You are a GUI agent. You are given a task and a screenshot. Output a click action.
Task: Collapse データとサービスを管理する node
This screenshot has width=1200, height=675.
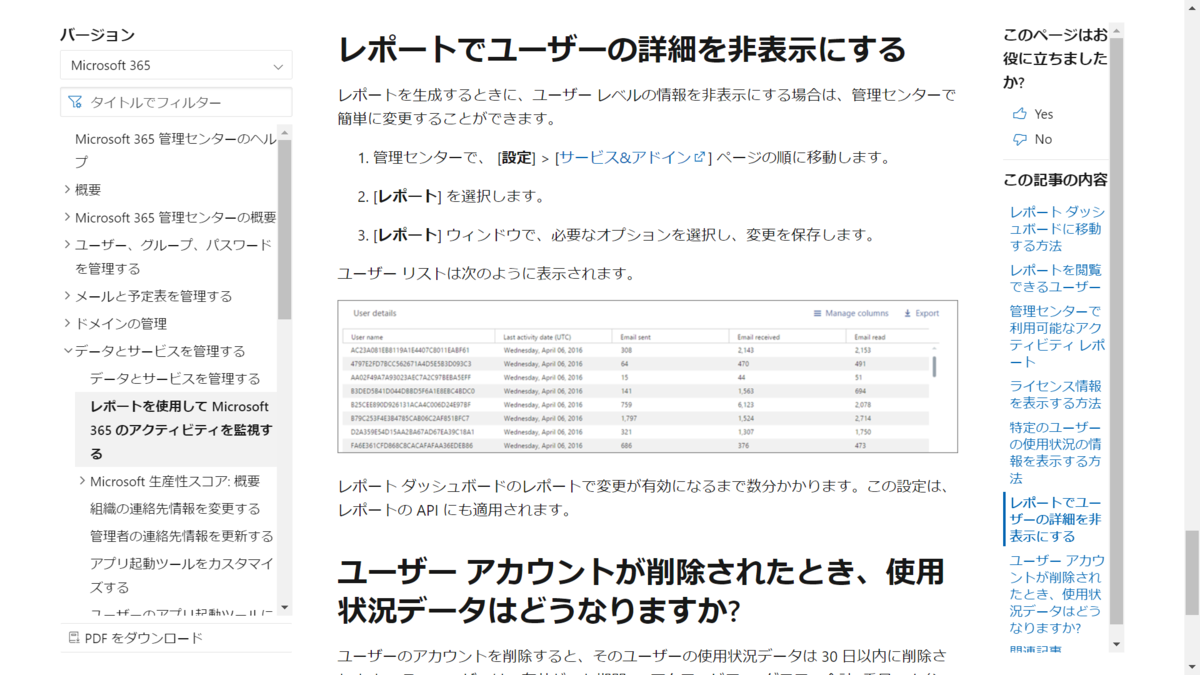(67, 351)
